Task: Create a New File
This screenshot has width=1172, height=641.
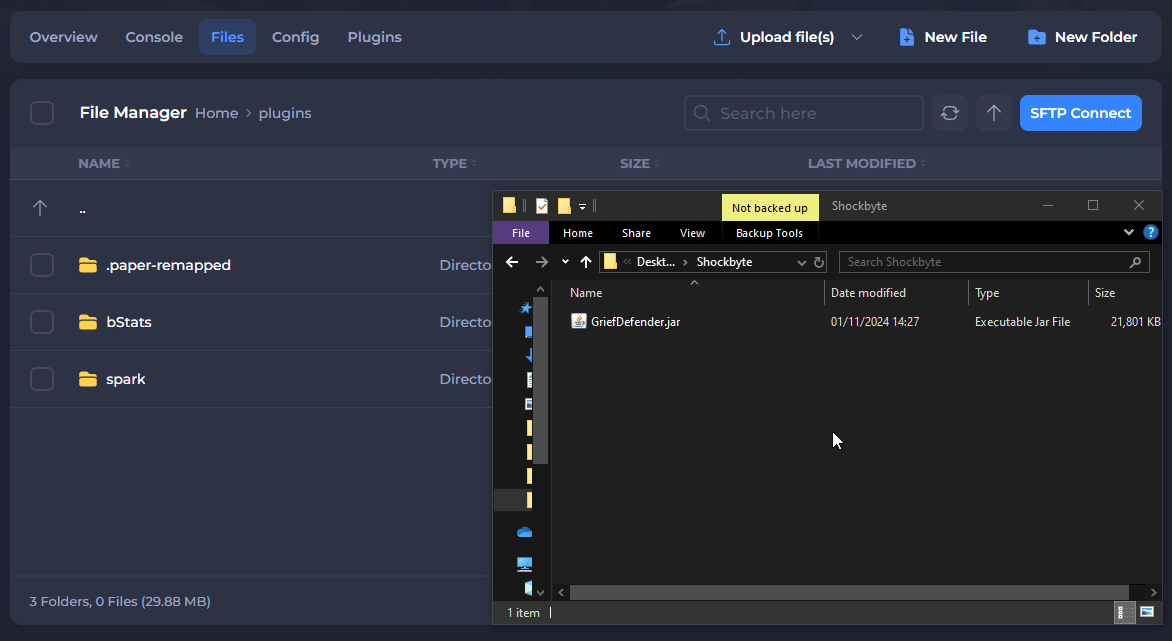Action: 943,37
